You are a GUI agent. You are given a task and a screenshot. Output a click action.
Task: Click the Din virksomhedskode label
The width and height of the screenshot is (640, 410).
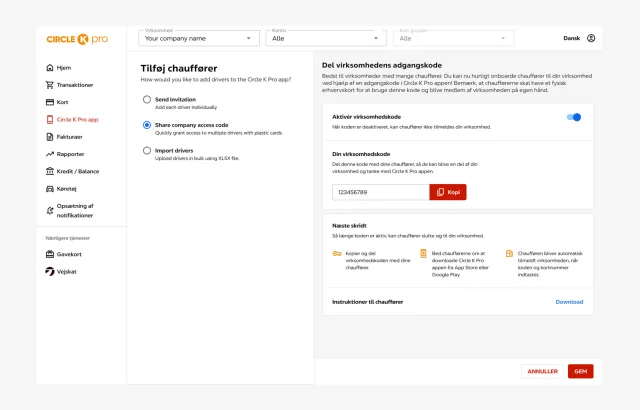tap(361, 154)
